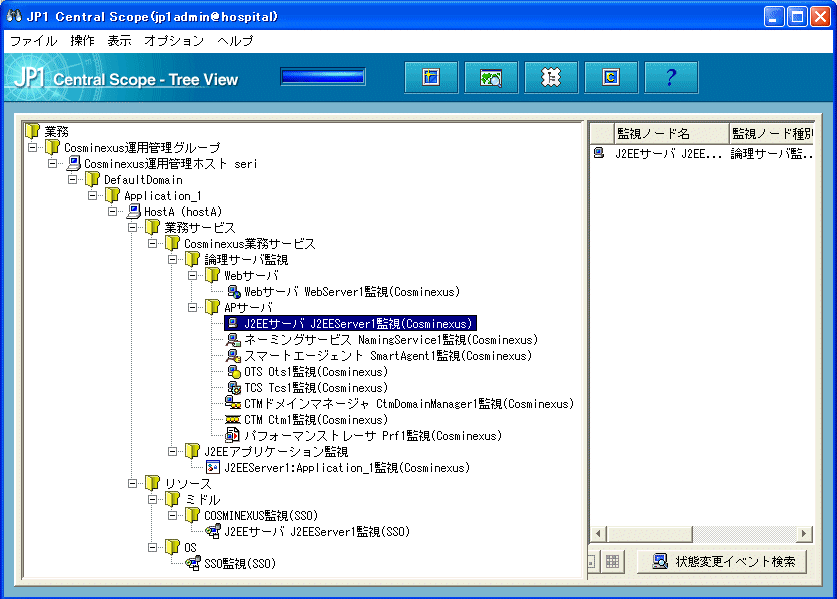The height and width of the screenshot is (599, 837).
Task: Collapse the APサーバ branch
Action: click(x=193, y=308)
